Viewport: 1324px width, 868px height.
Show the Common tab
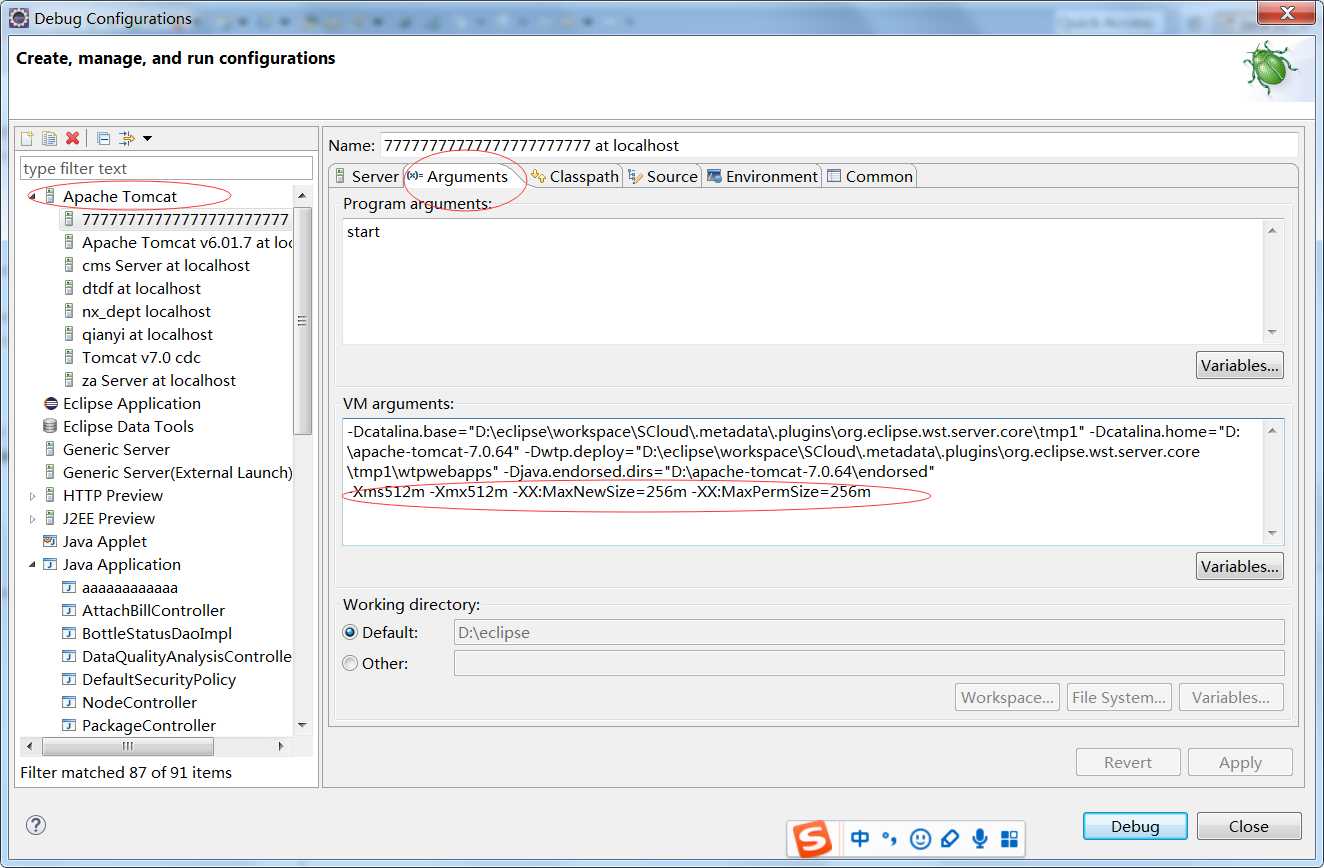coord(870,176)
